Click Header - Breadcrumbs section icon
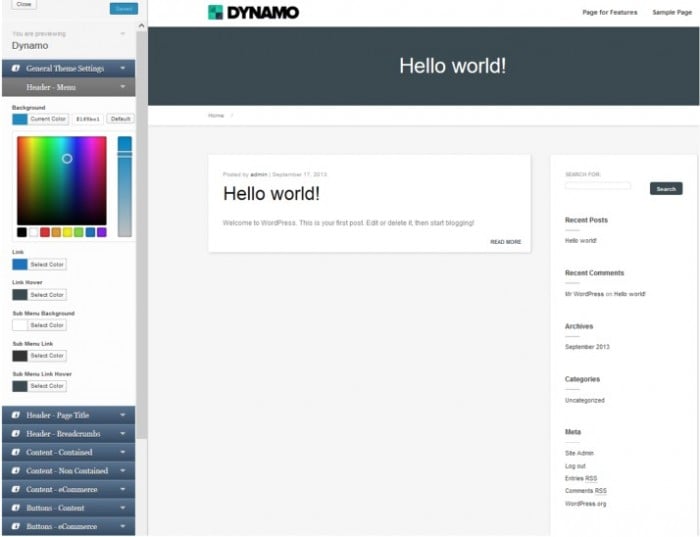The height and width of the screenshot is (537, 700). 16,433
